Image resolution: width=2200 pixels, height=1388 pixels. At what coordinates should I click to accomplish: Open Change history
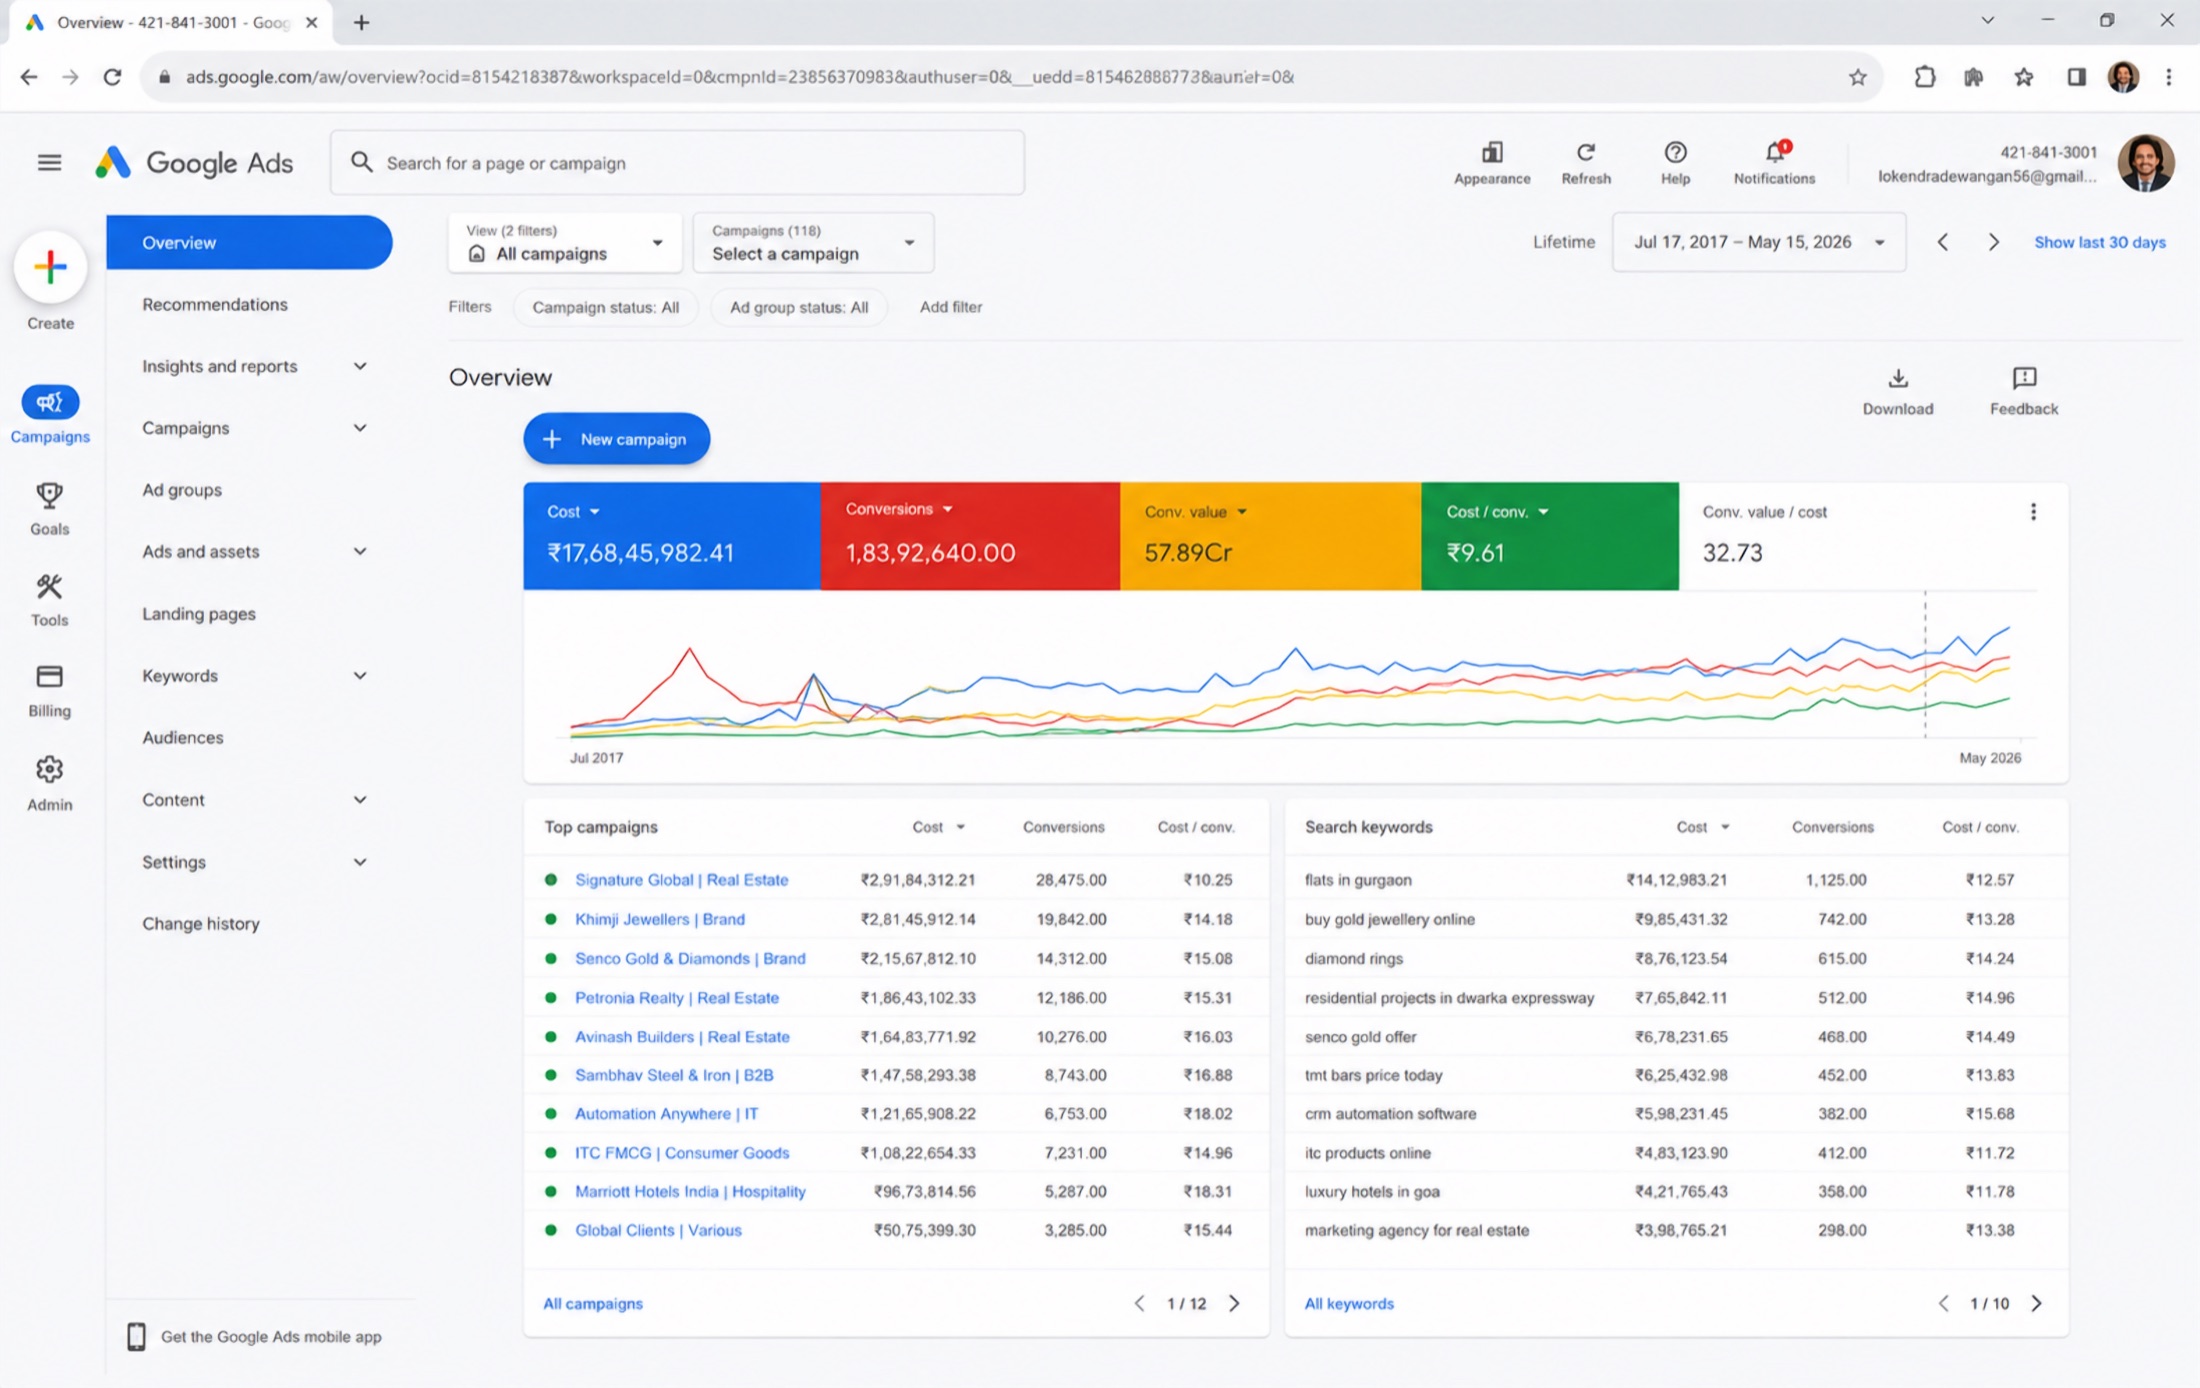(201, 923)
